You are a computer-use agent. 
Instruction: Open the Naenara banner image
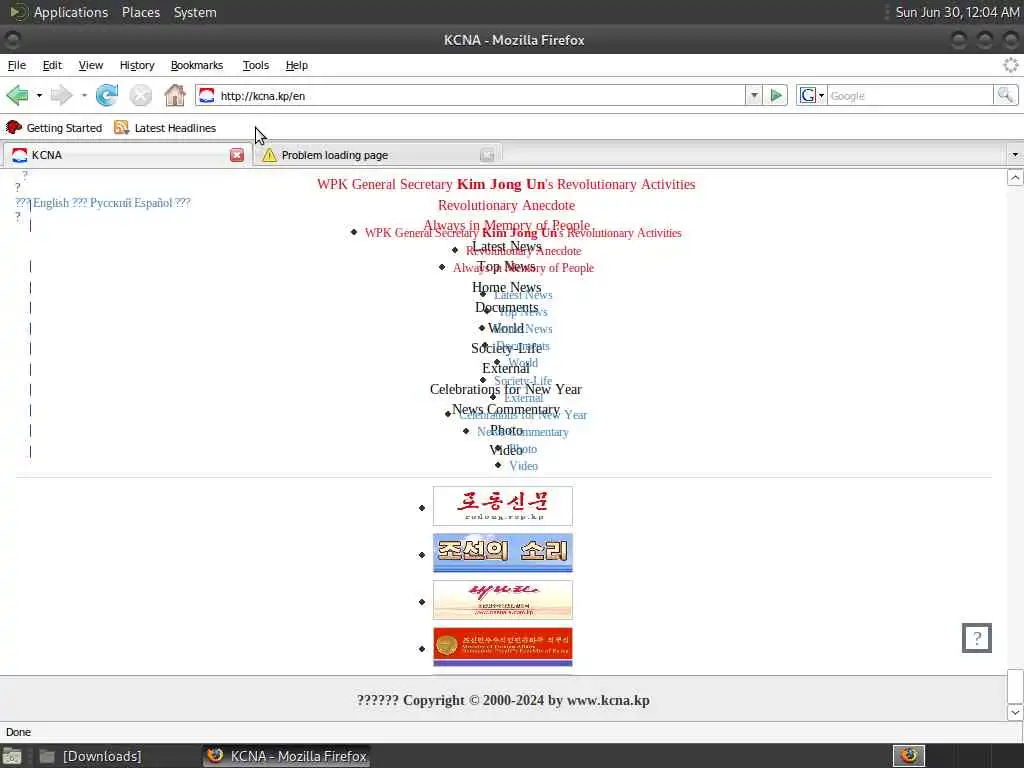pyautogui.click(x=502, y=600)
